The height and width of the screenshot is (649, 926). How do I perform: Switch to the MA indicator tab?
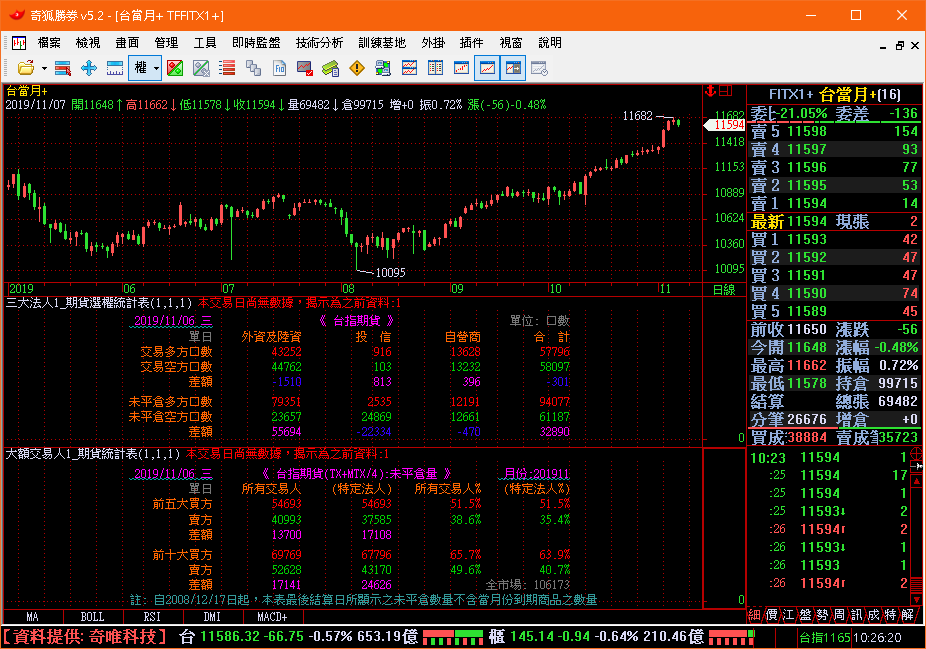(x=33, y=617)
